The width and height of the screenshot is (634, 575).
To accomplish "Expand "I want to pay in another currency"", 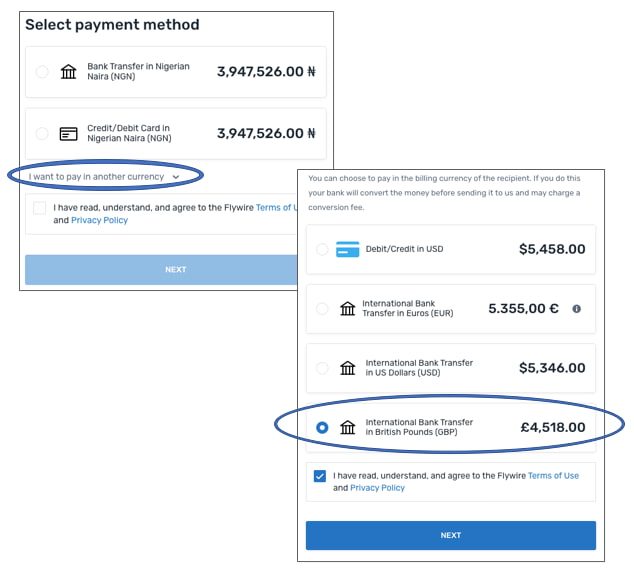I will tap(98, 176).
